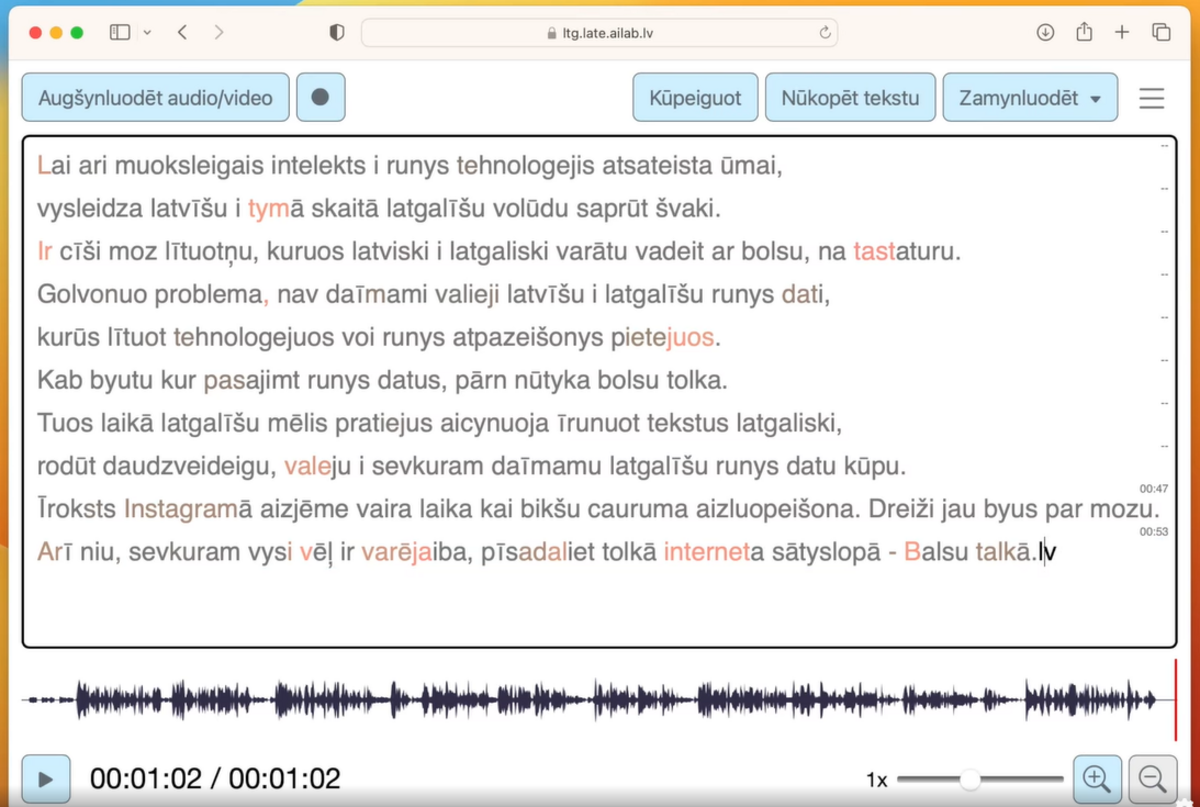The height and width of the screenshot is (807, 1200).
Task: Zoom in the waveform with magnifier plus
Action: click(1097, 778)
